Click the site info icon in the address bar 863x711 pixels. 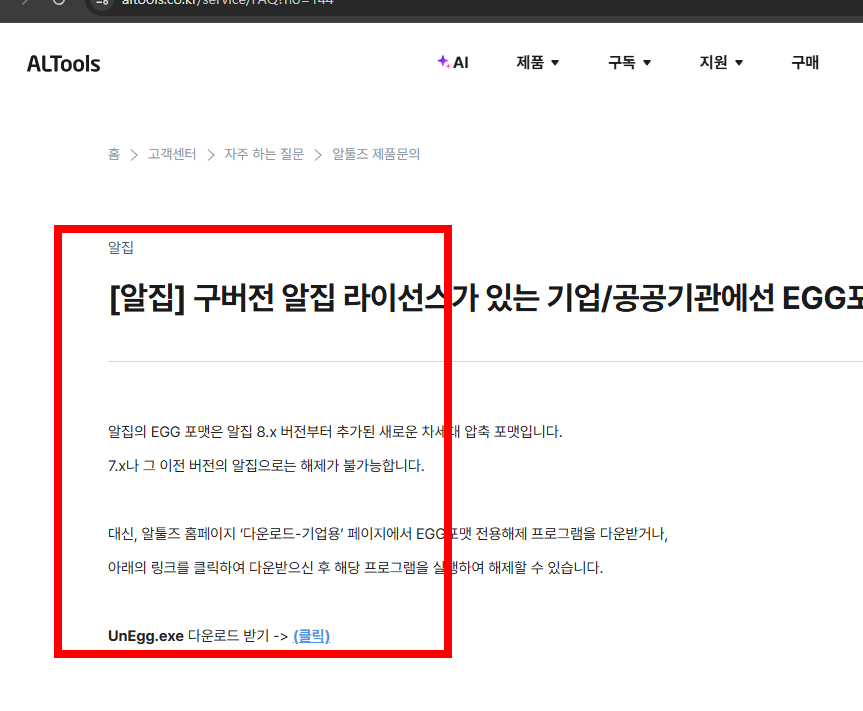click(x=103, y=4)
